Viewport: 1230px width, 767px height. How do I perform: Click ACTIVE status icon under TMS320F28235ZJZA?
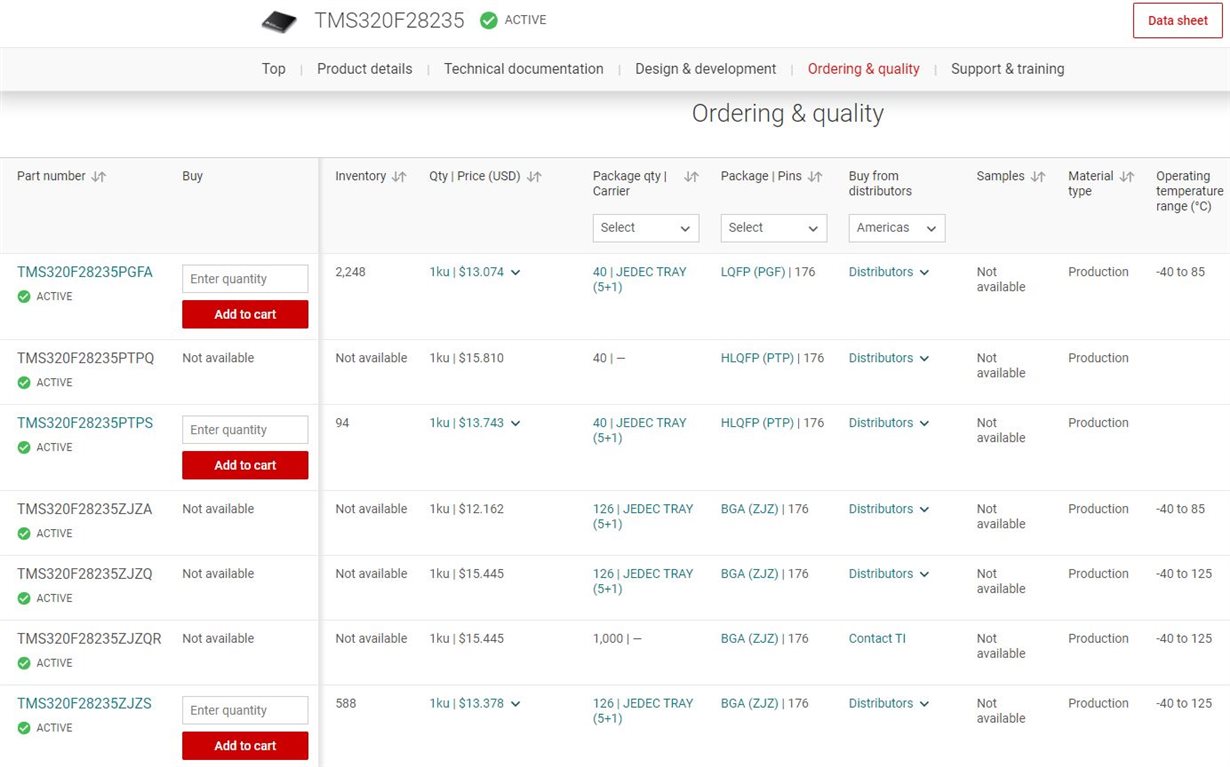(24, 533)
